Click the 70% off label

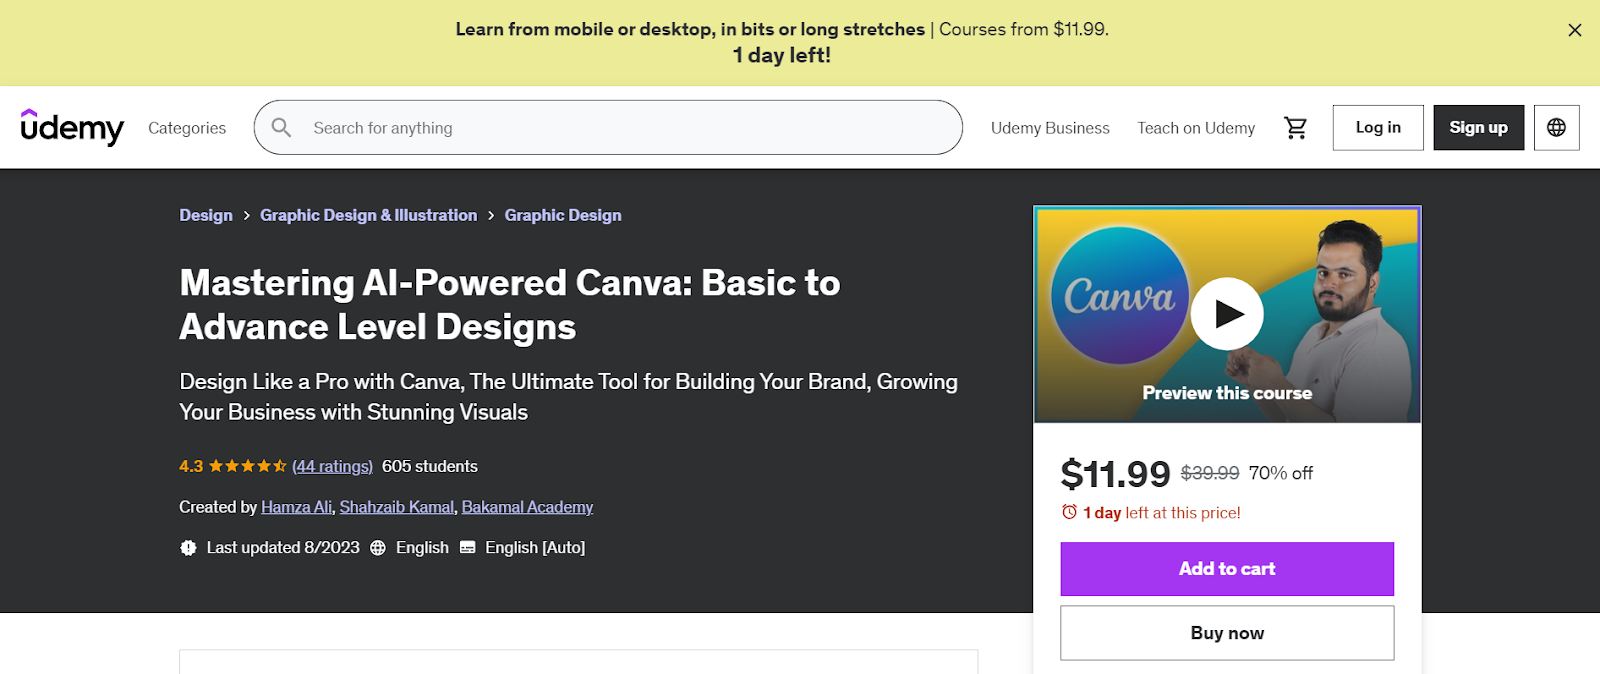(1281, 473)
